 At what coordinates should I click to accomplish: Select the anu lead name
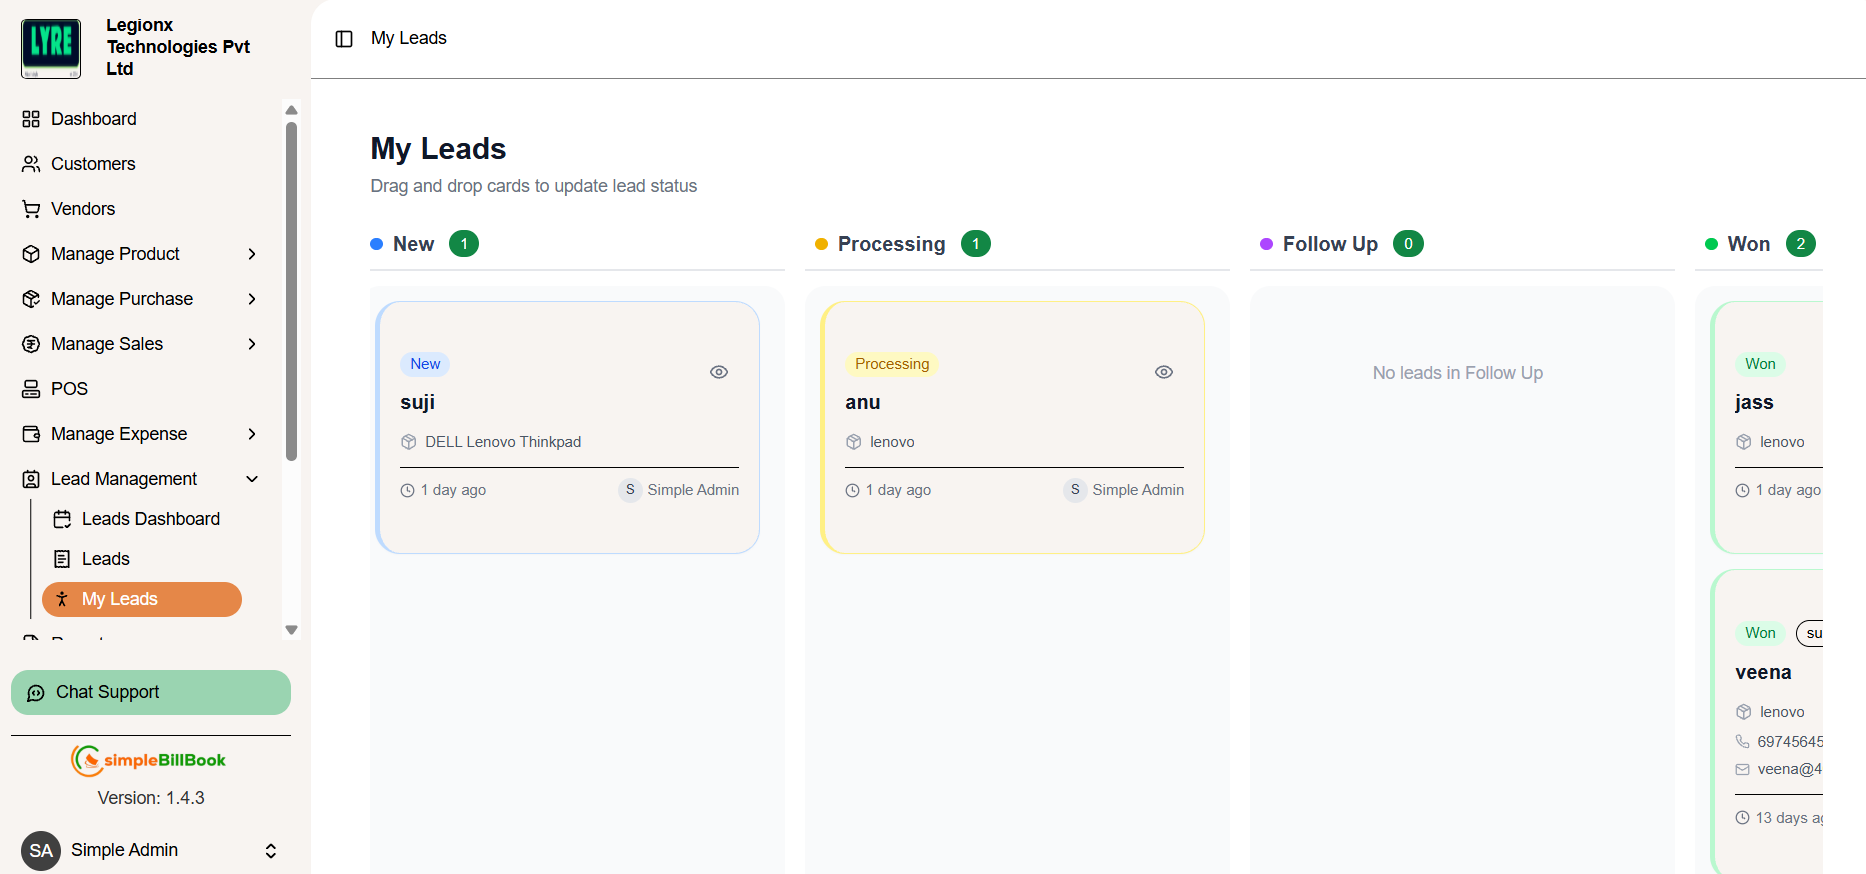pyautogui.click(x=863, y=402)
